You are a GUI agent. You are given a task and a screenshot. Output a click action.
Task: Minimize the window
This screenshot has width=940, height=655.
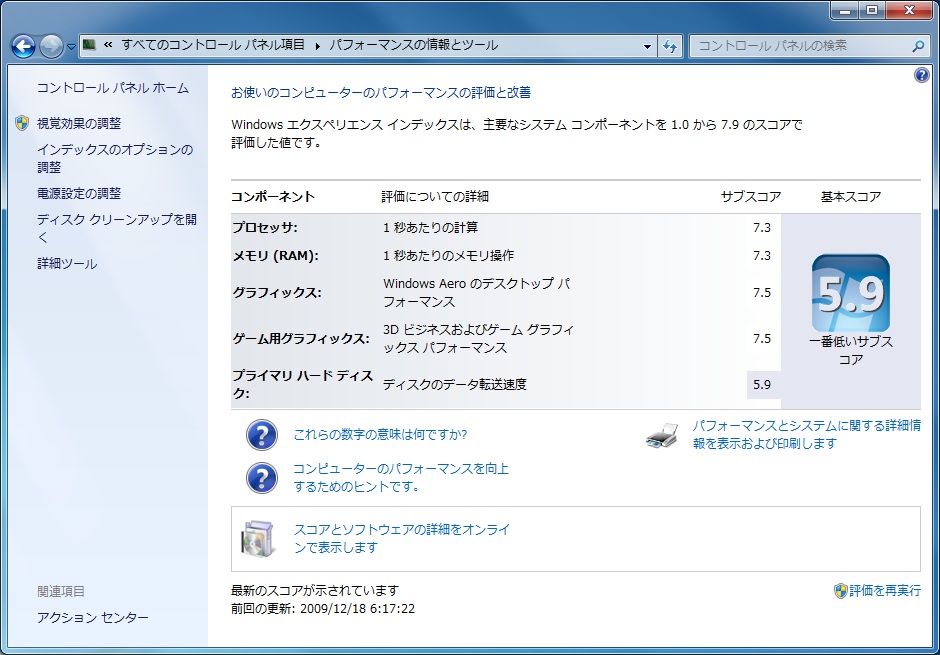pyautogui.click(x=845, y=10)
